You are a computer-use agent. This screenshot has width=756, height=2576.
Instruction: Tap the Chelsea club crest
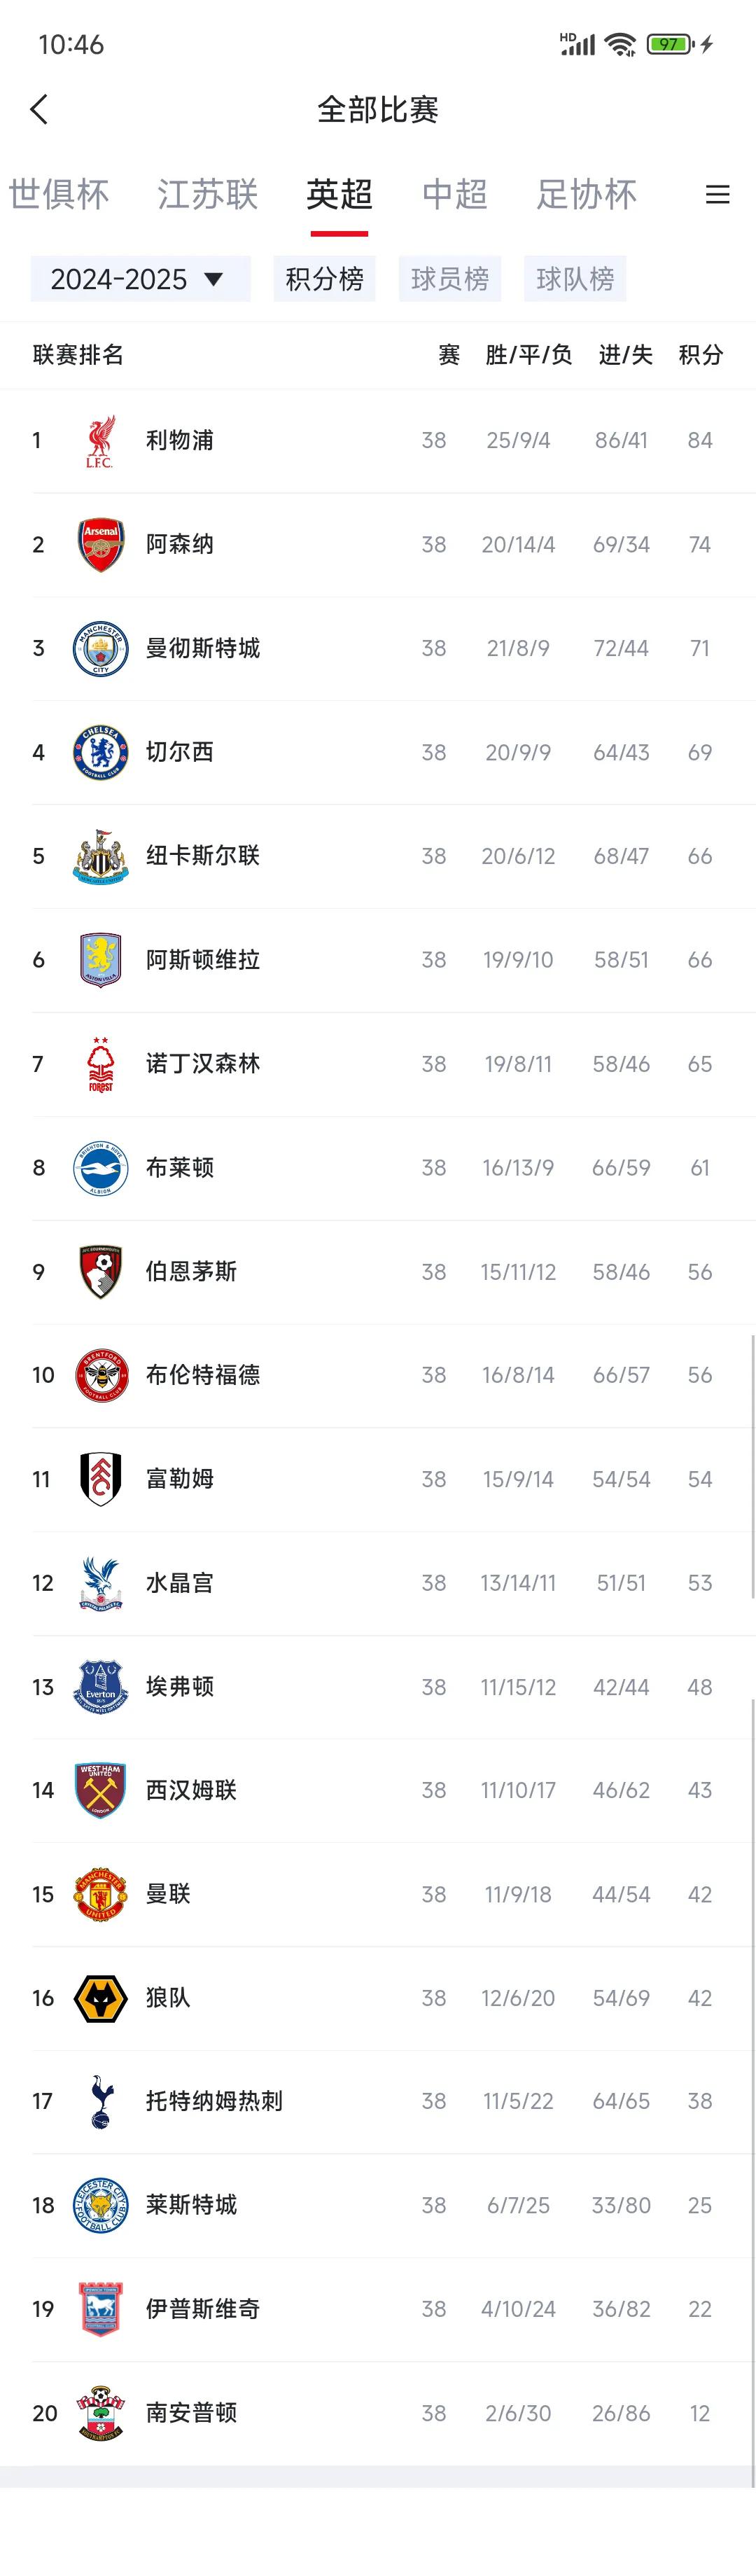100,752
